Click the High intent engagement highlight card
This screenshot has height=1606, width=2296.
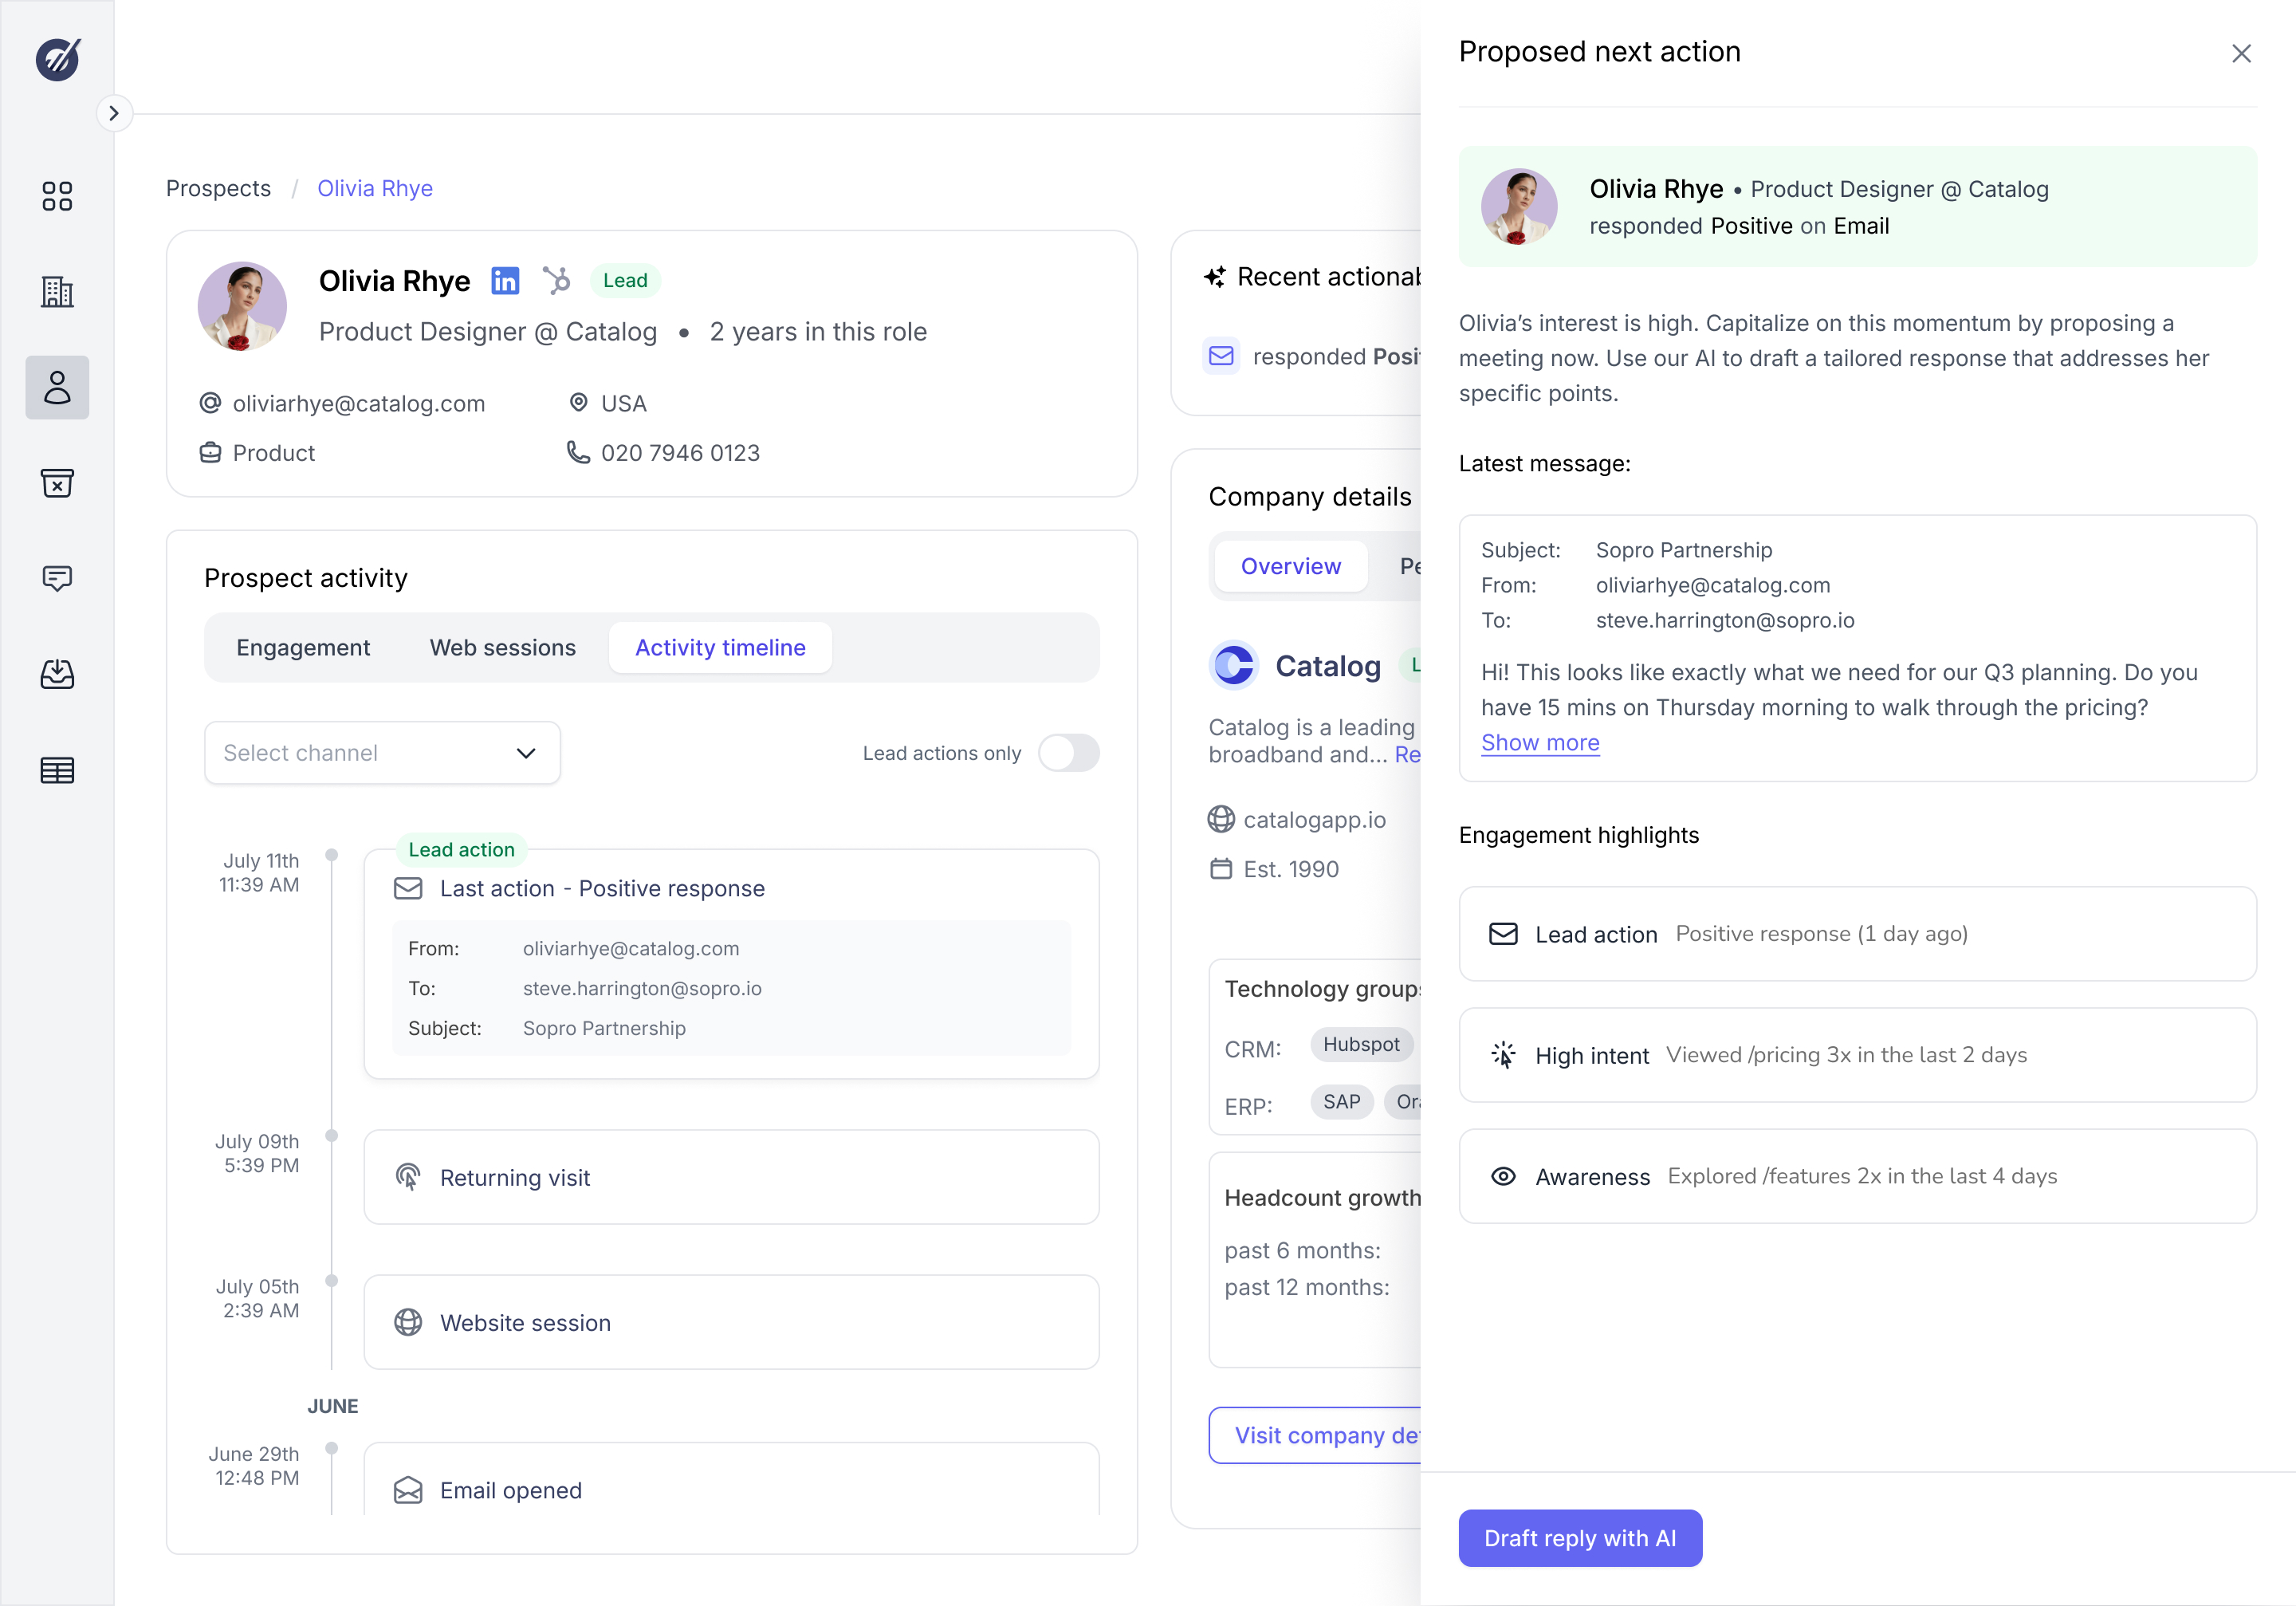1857,1055
